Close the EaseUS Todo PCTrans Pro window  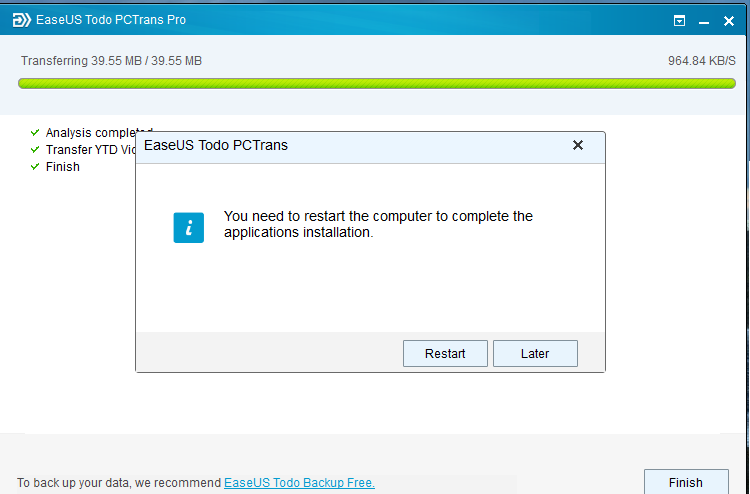[x=728, y=21]
